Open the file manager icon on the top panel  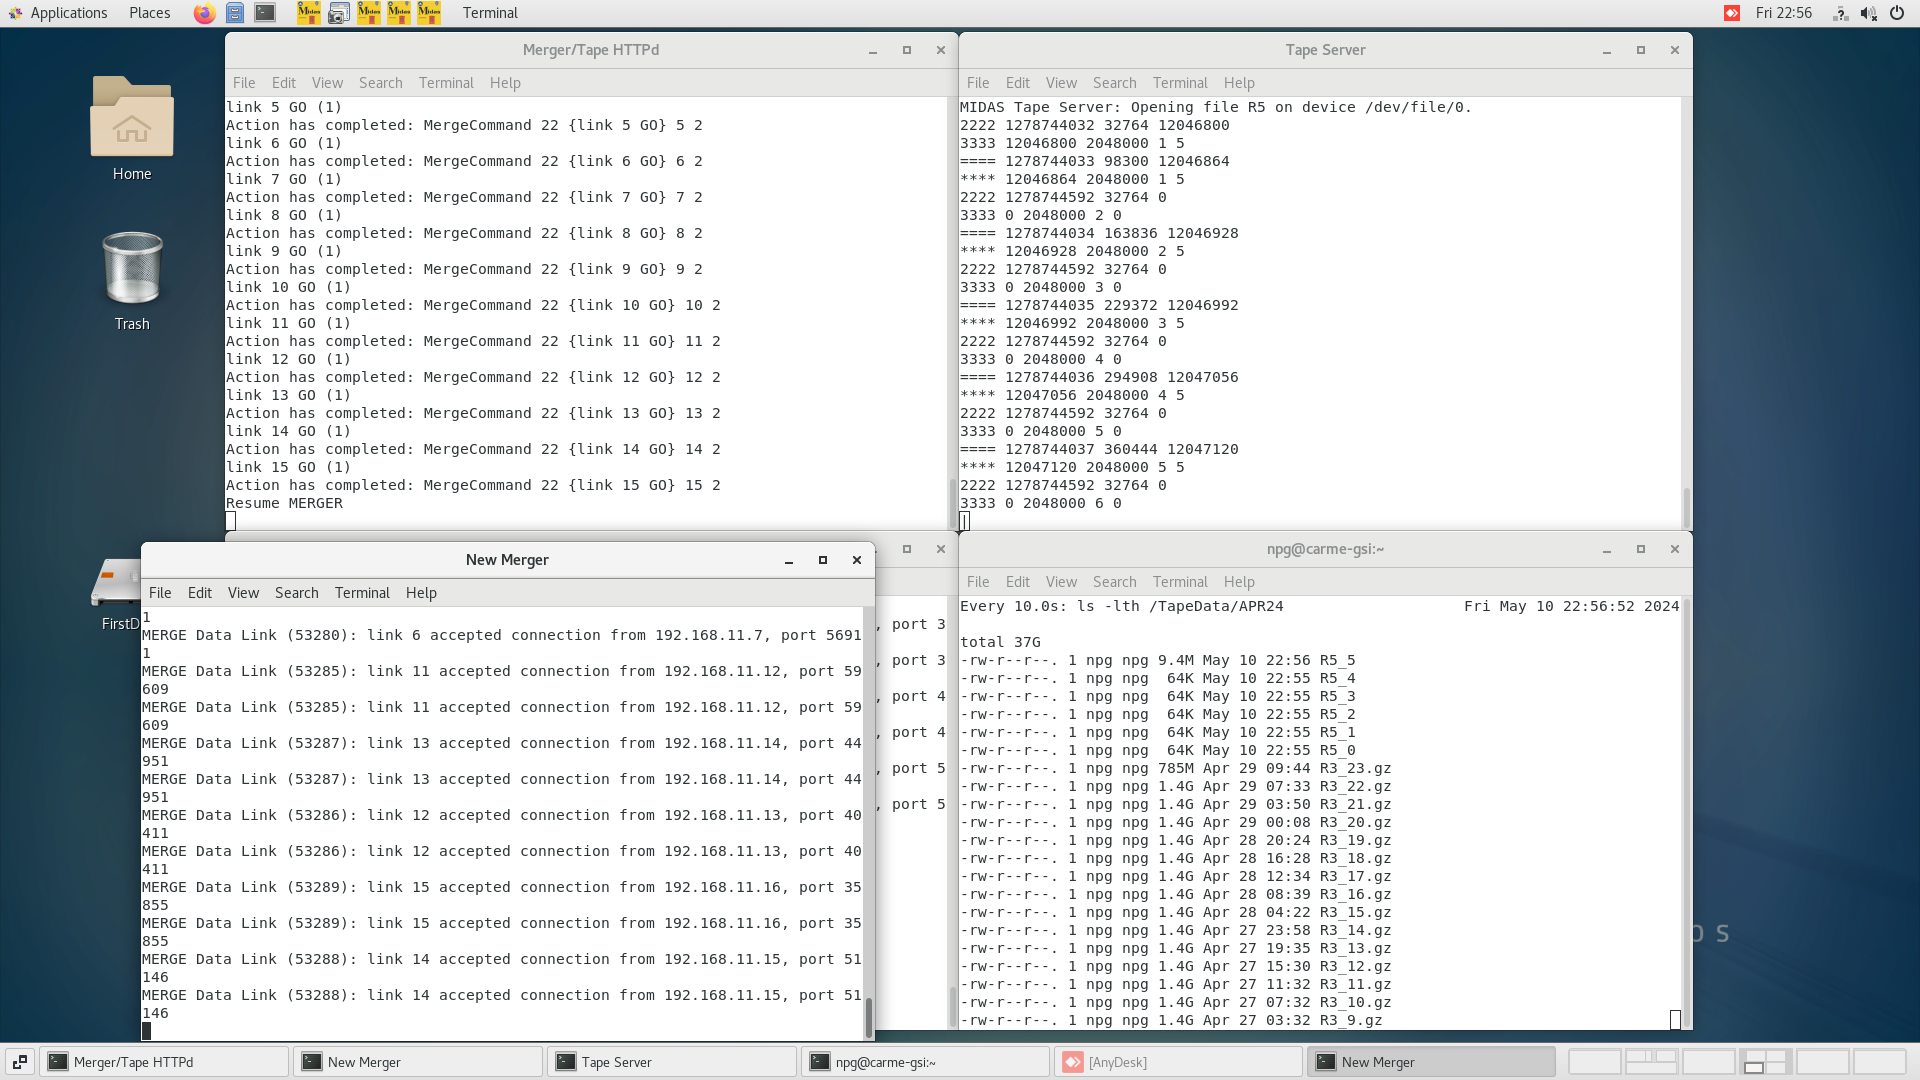(x=236, y=13)
